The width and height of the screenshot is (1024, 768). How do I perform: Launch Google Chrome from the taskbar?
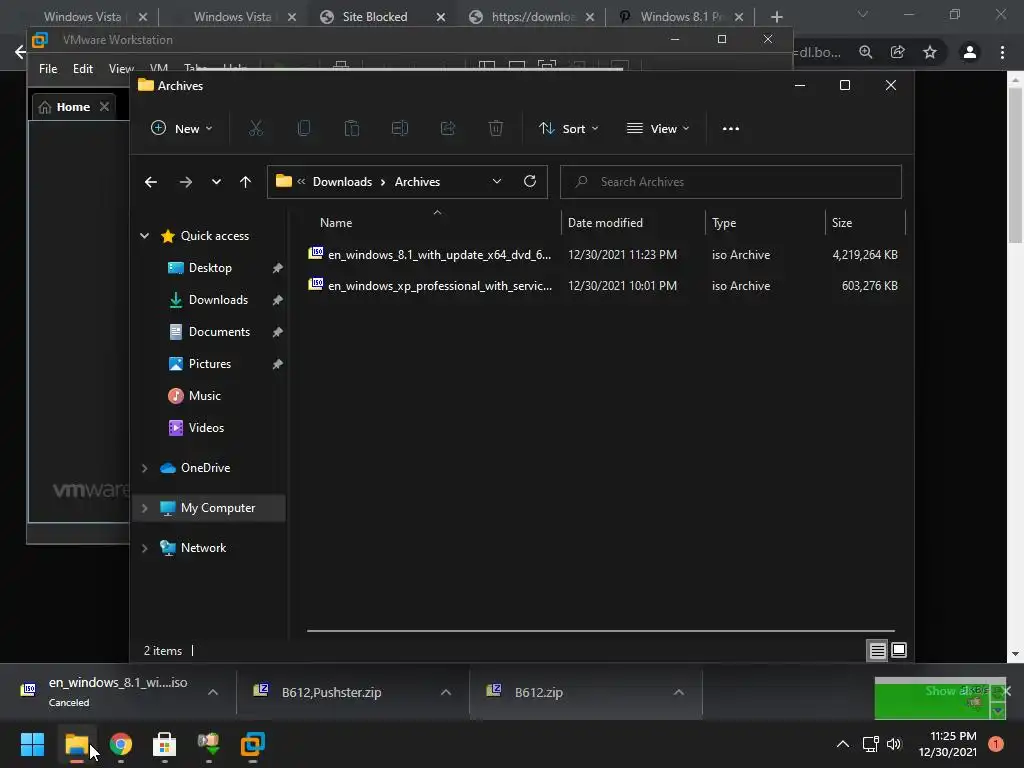click(x=120, y=744)
